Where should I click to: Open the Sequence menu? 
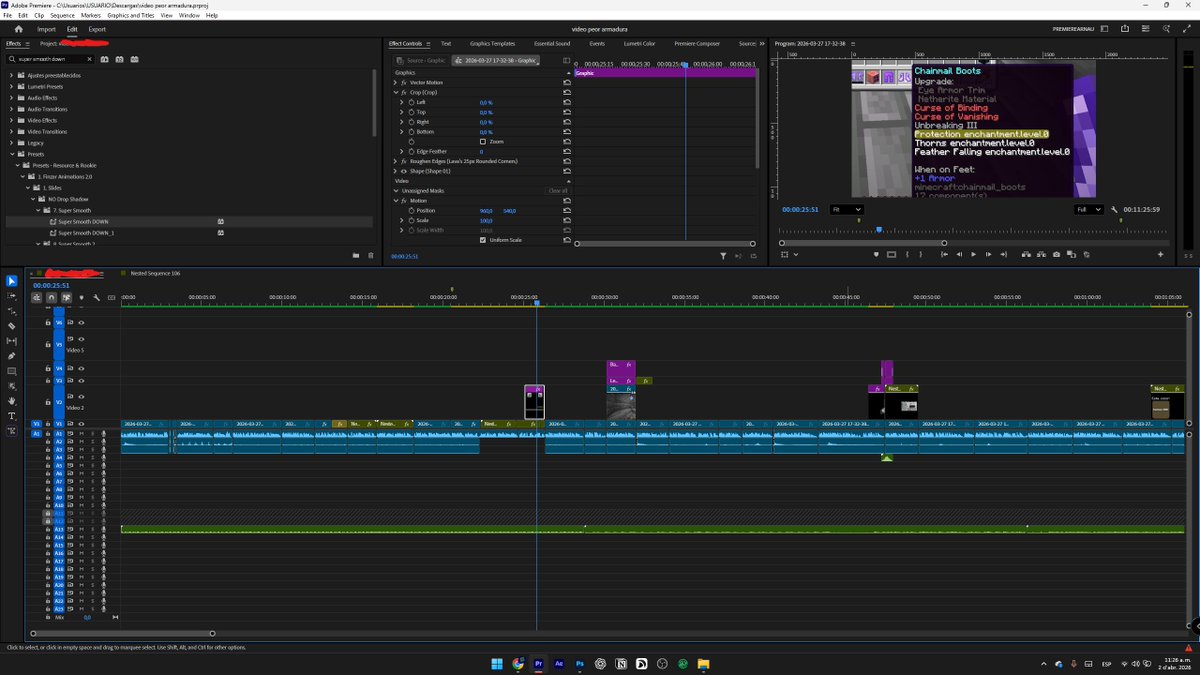click(62, 15)
